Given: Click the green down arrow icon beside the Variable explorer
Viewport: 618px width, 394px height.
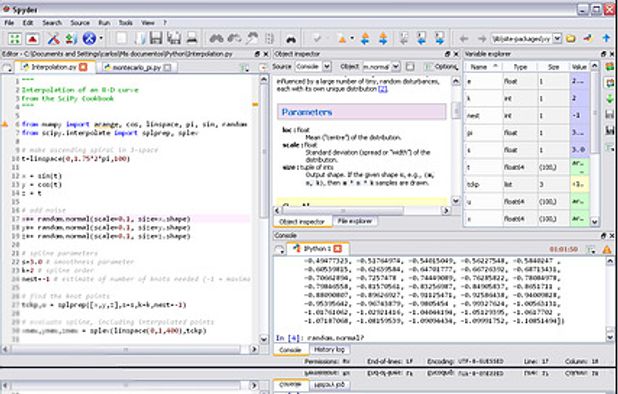Looking at the screenshot, I should (609, 98).
